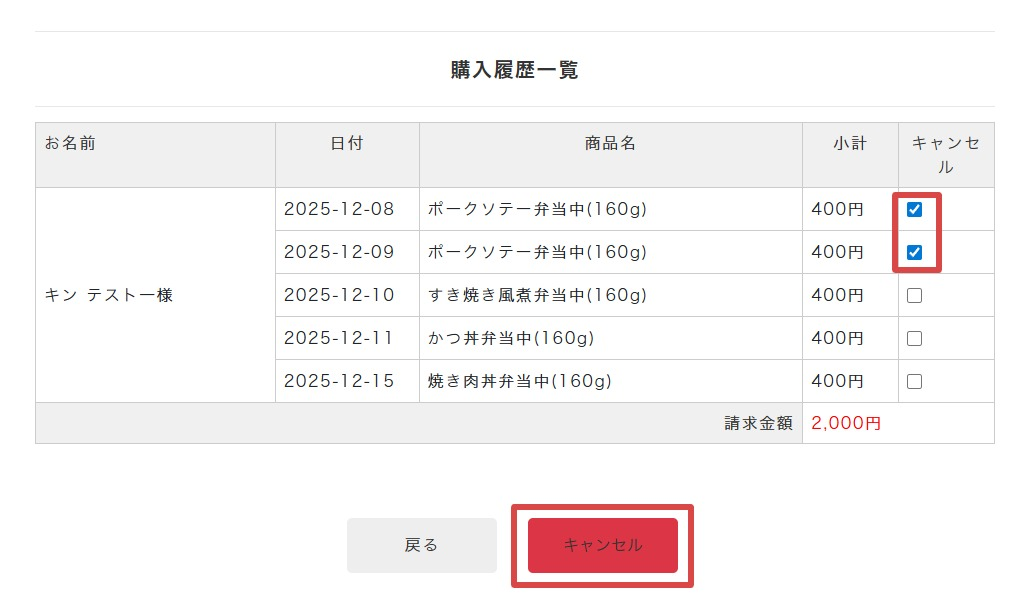Image resolution: width=1036 pixels, height=616 pixels.
Task: Select the 2025-12-15 date cell
Action: tap(339, 382)
